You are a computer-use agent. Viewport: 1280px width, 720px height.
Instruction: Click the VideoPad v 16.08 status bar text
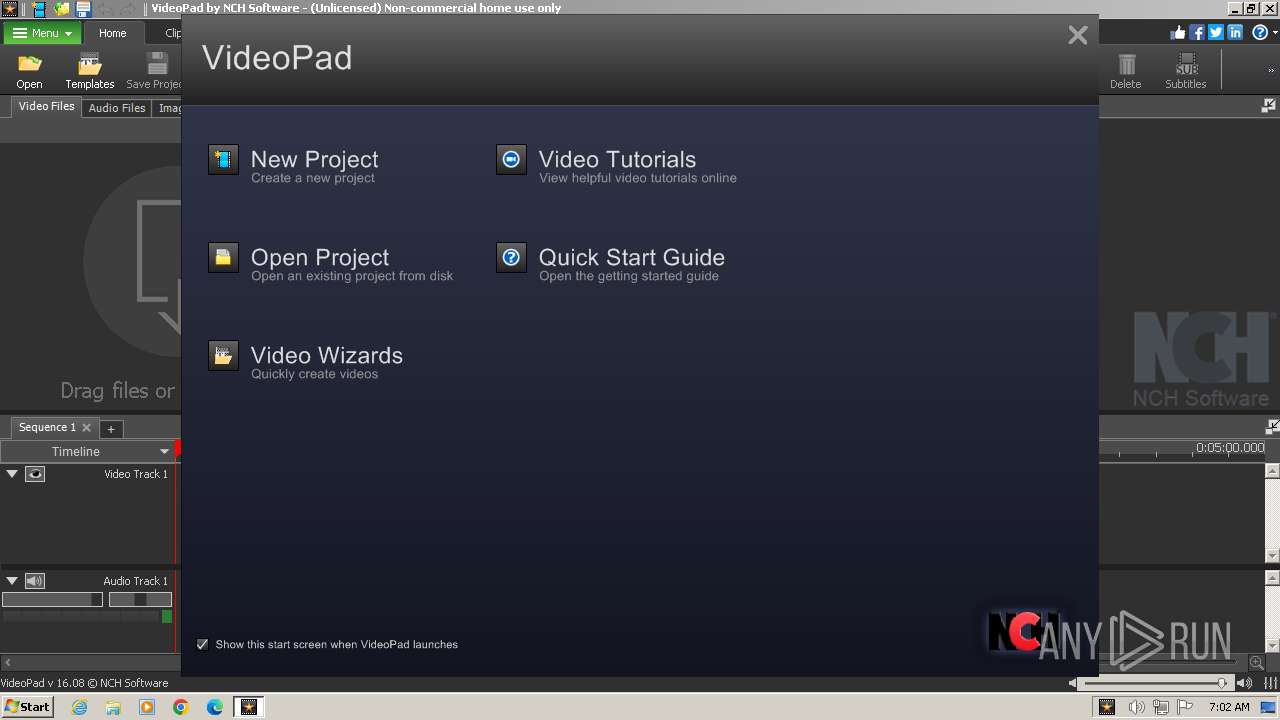click(84, 683)
